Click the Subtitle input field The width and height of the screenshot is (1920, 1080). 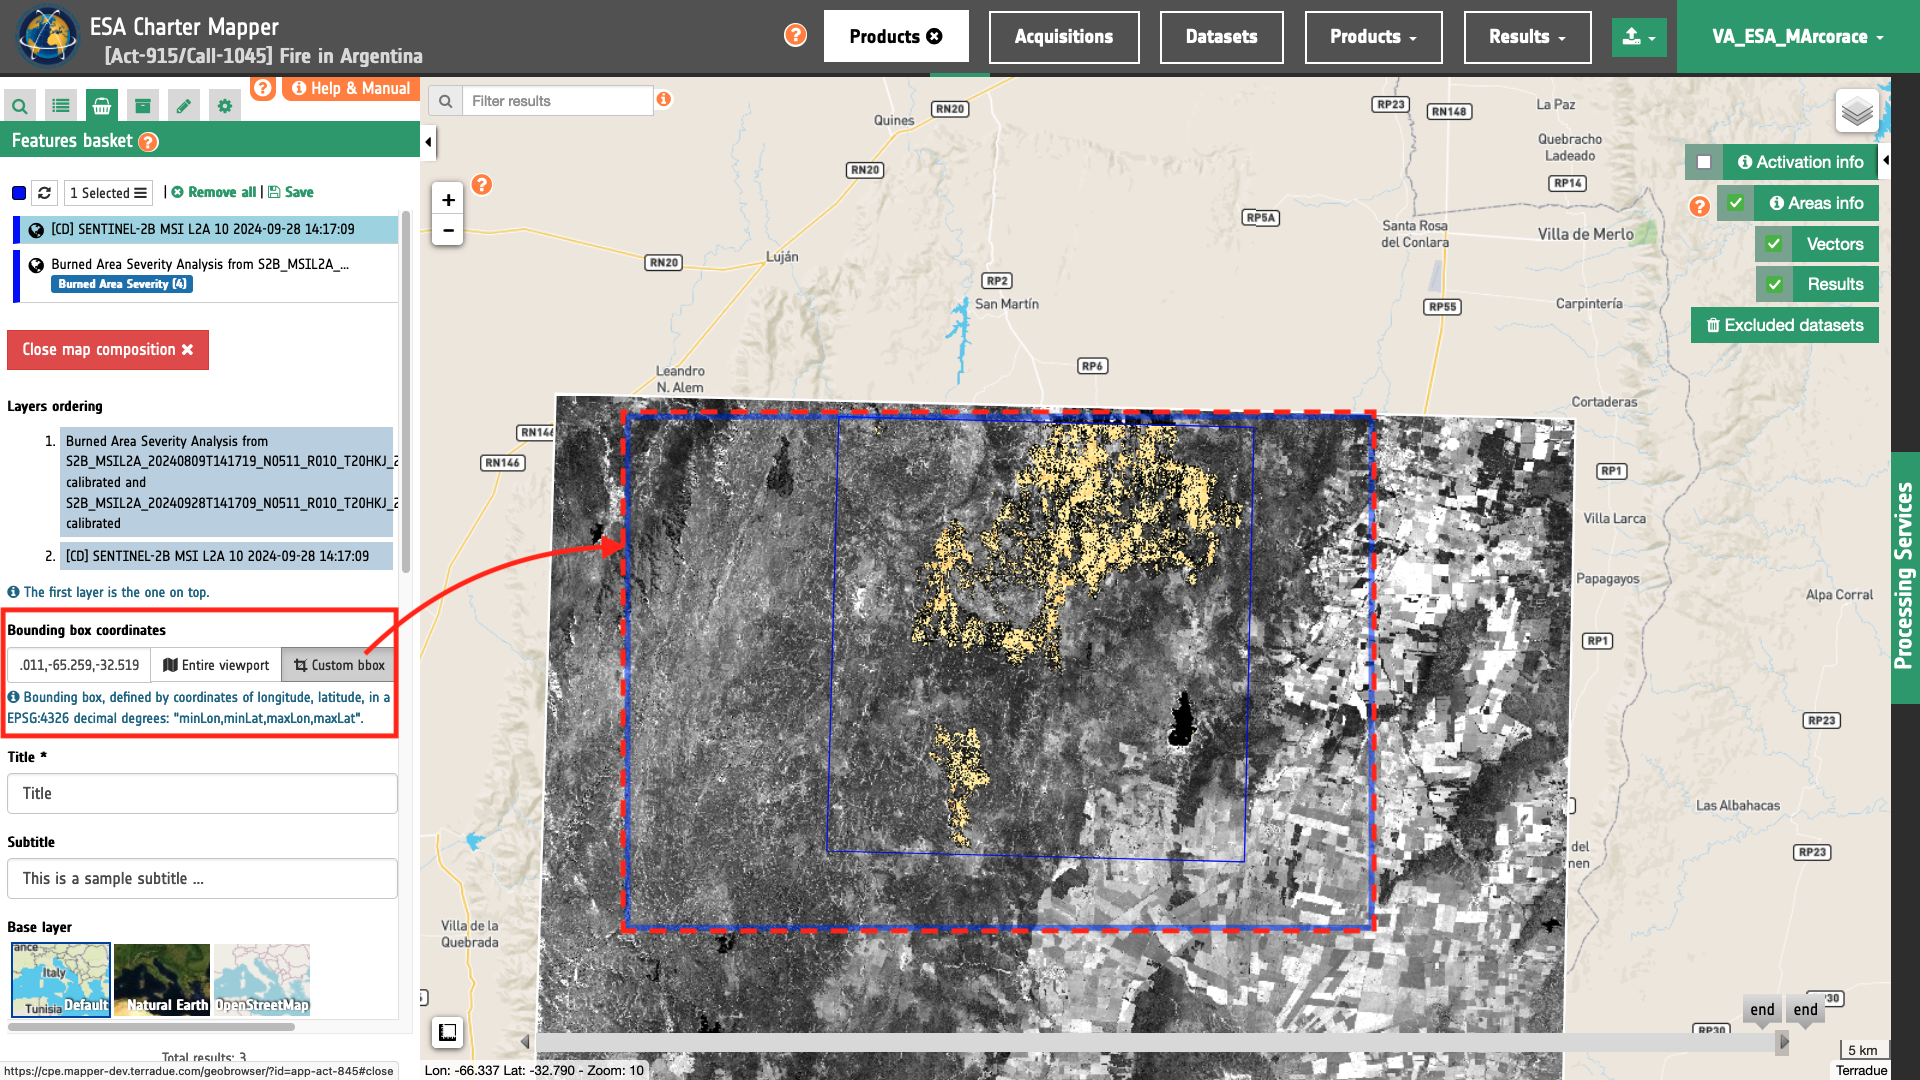pos(202,878)
